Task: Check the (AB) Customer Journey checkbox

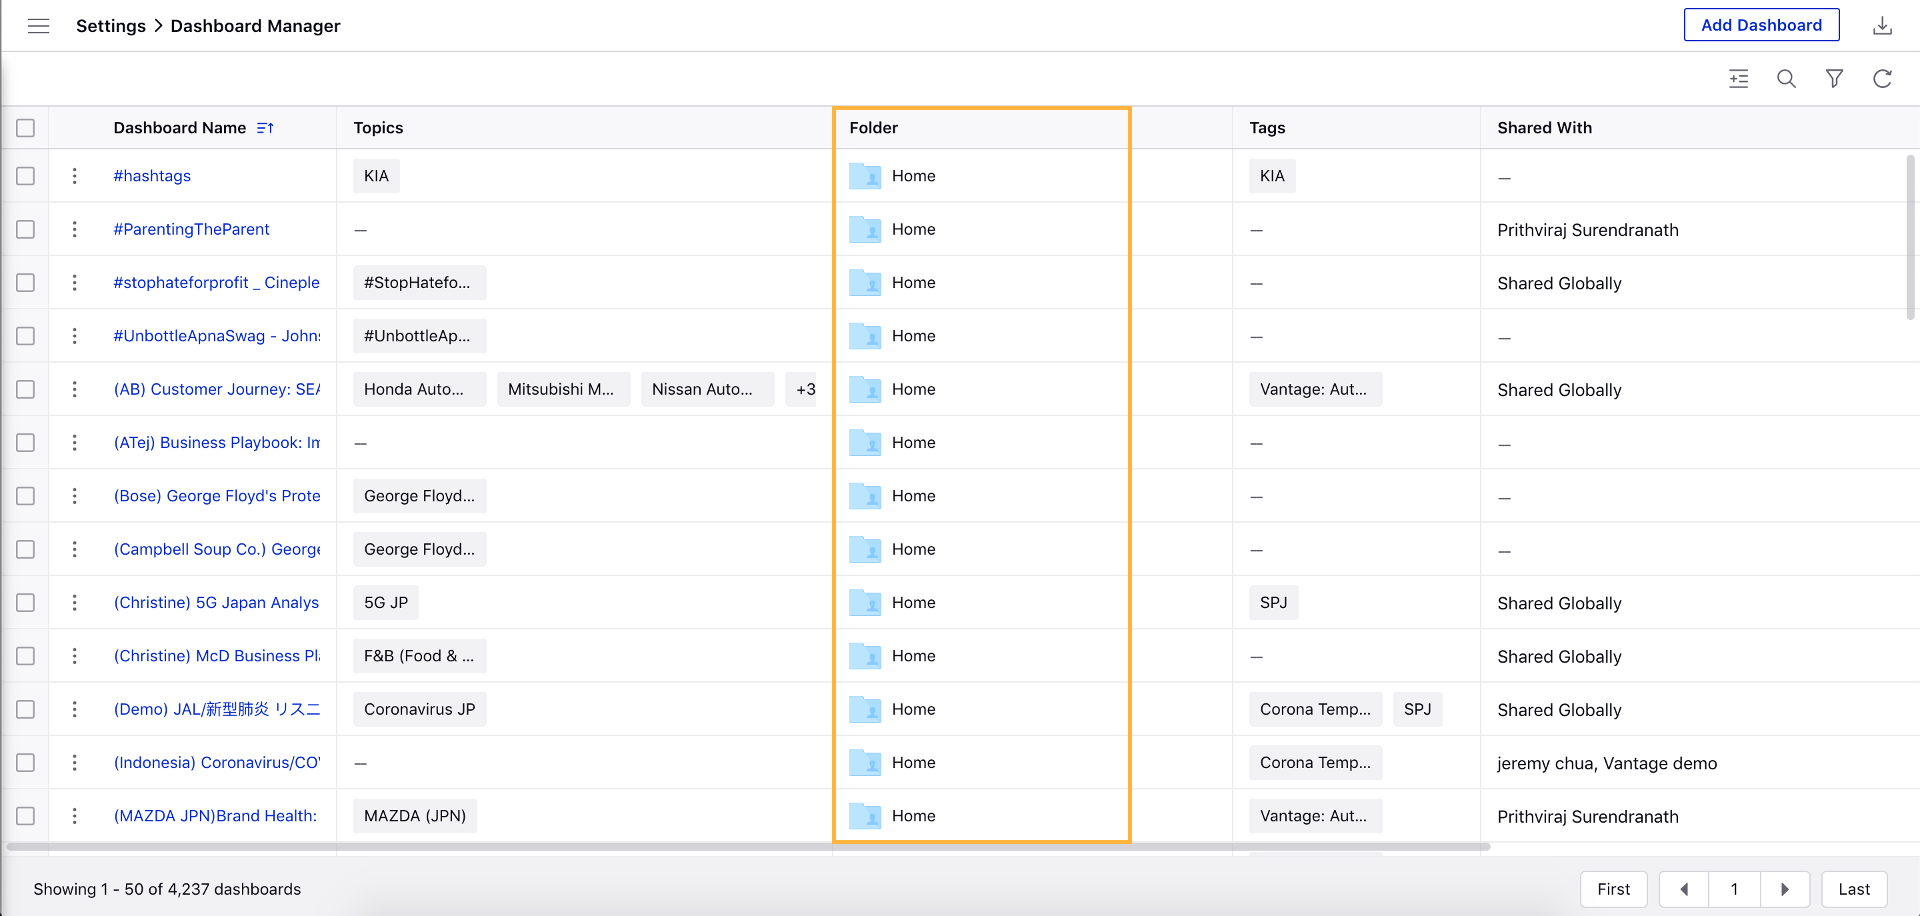Action: point(26,389)
